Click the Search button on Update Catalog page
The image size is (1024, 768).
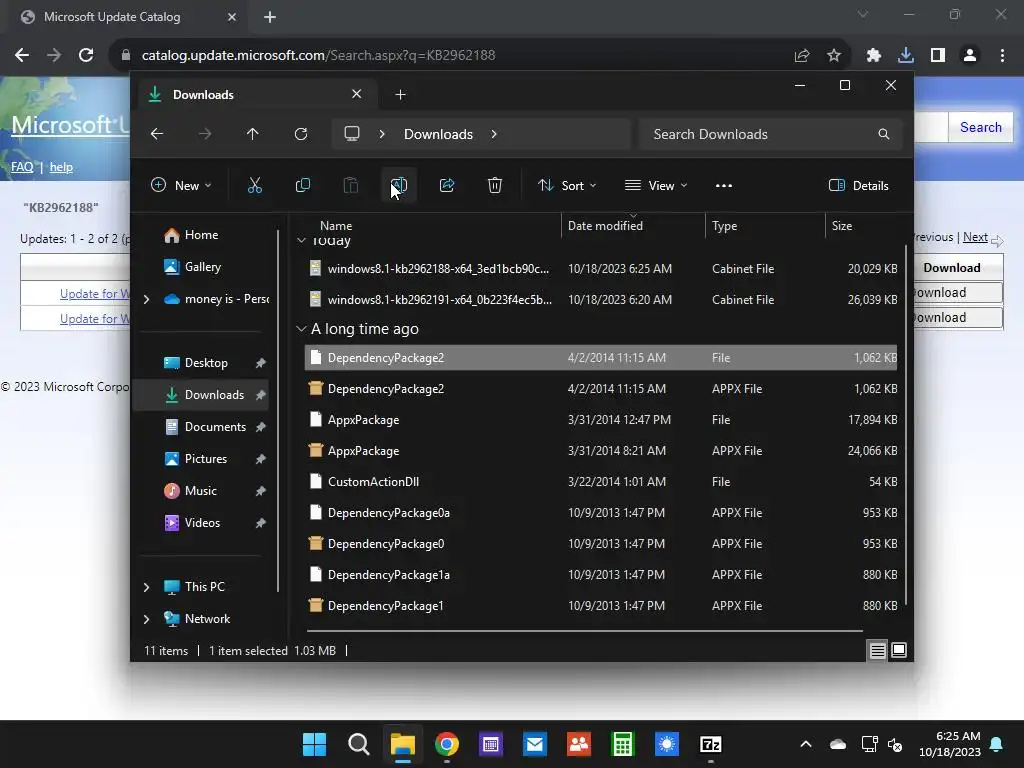pos(980,127)
